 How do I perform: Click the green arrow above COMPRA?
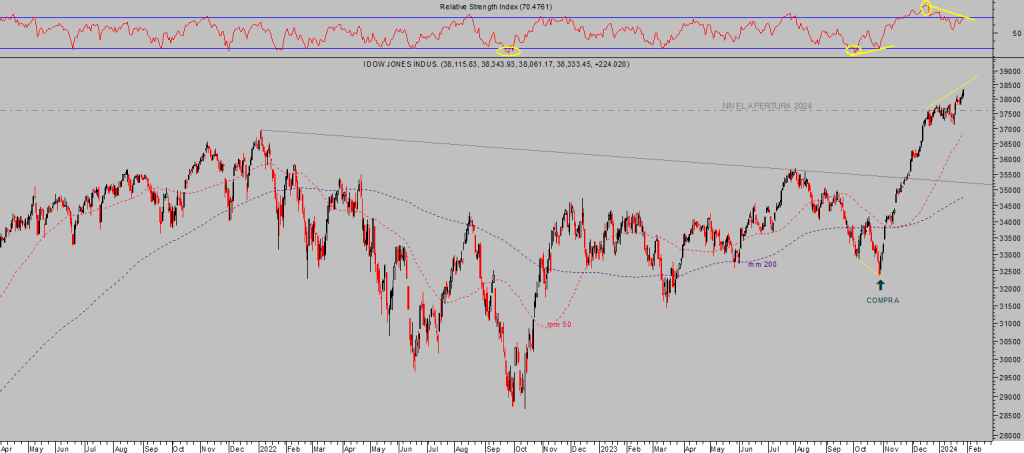pyautogui.click(x=880, y=284)
